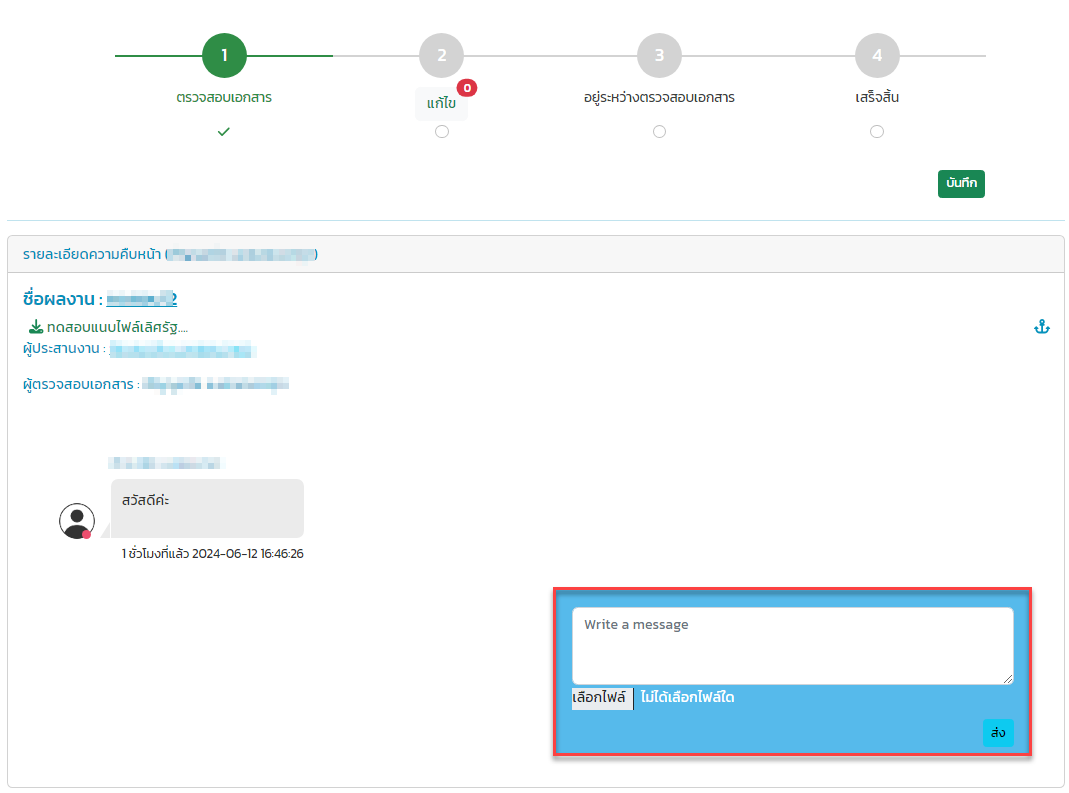
Task: Click the รายละเอียดความคืบหน้า panel header
Action: point(535,254)
